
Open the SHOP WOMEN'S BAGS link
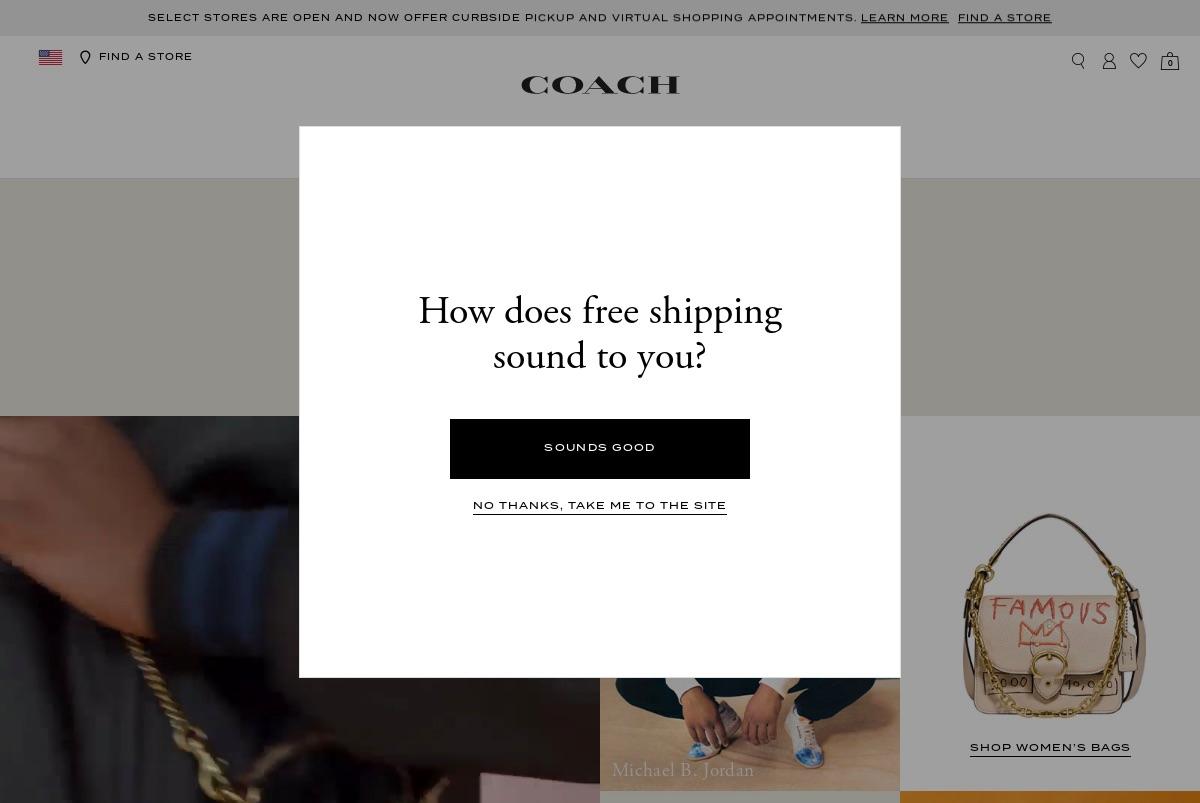[1050, 748]
